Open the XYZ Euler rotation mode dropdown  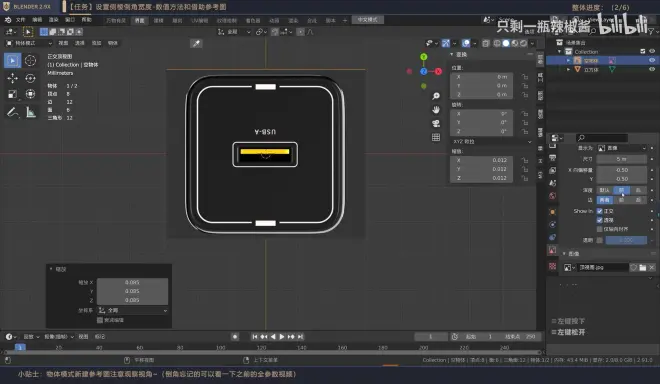[492, 141]
